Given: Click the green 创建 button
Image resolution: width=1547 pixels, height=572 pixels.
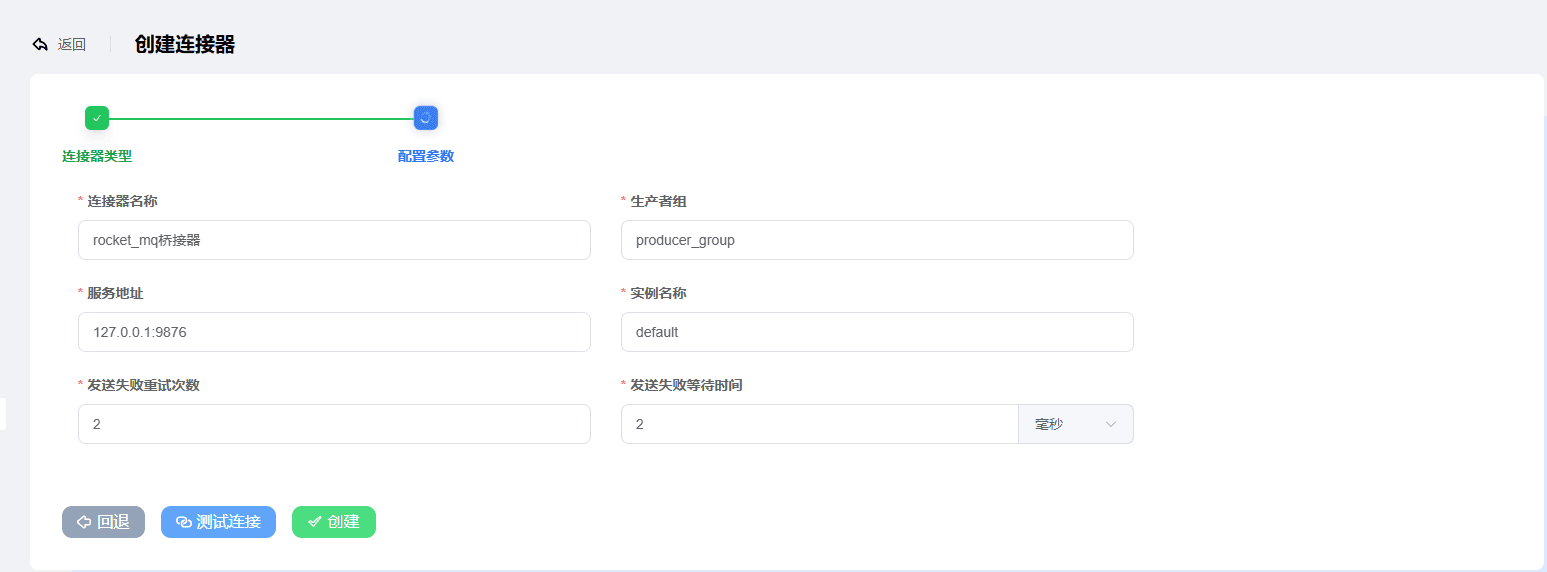Looking at the screenshot, I should (x=334, y=522).
